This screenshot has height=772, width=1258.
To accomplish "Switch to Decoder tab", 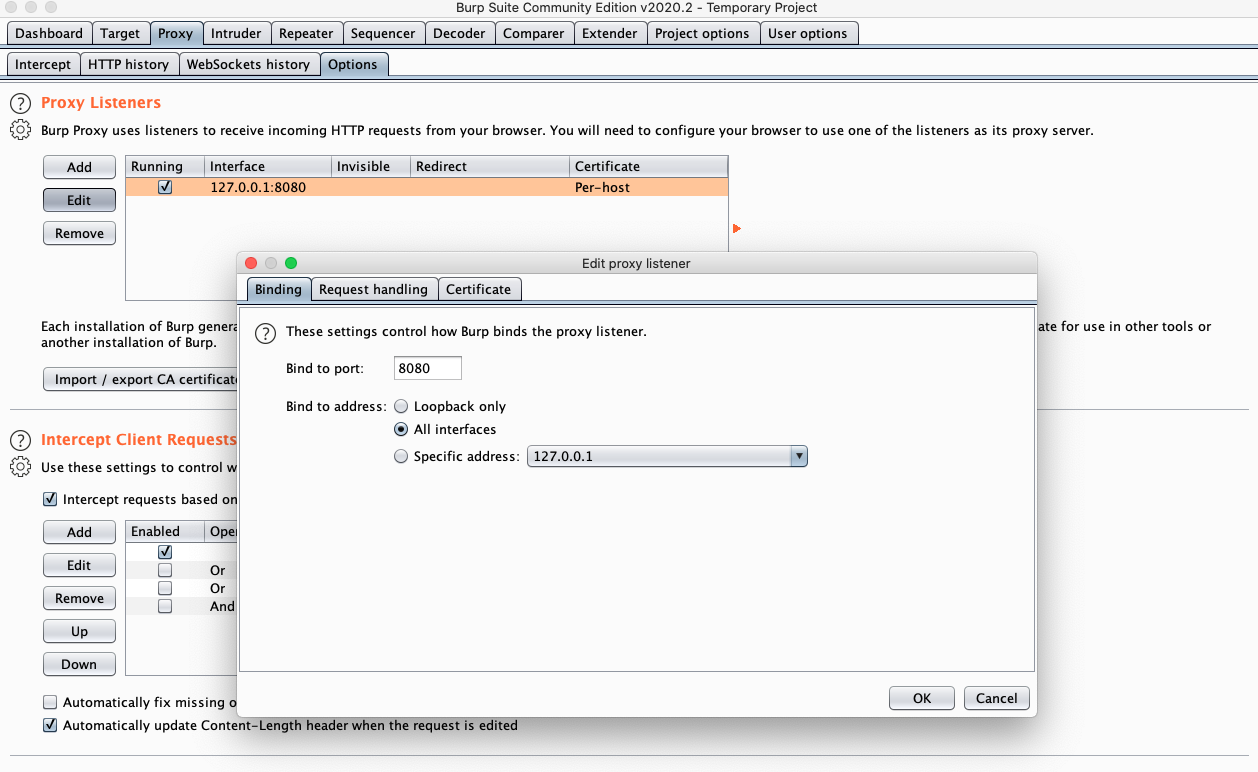I will [459, 33].
